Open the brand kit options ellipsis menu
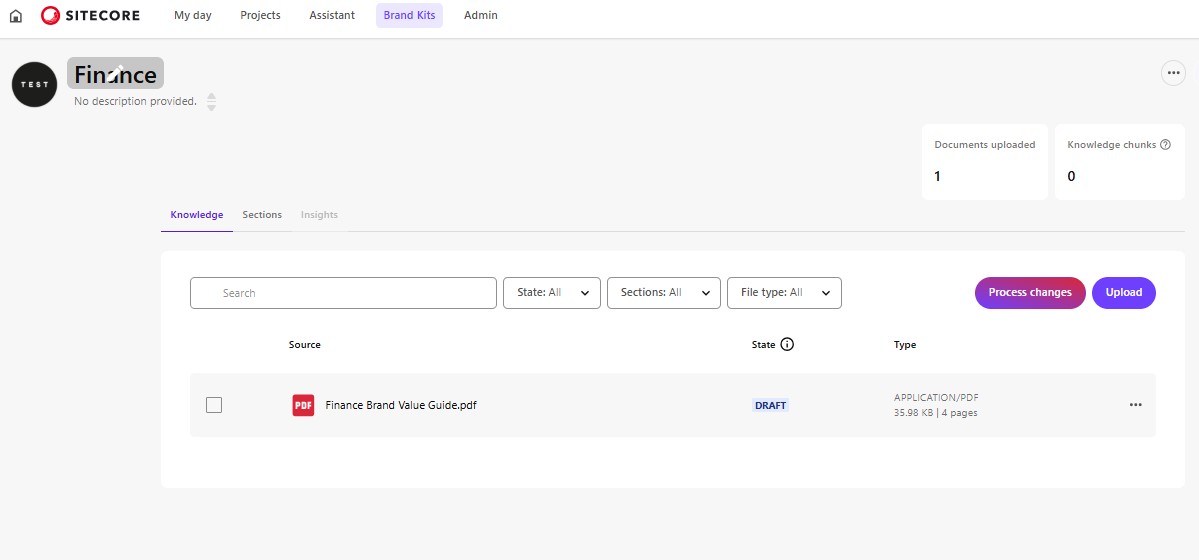The height and width of the screenshot is (560, 1199). pos(1172,73)
